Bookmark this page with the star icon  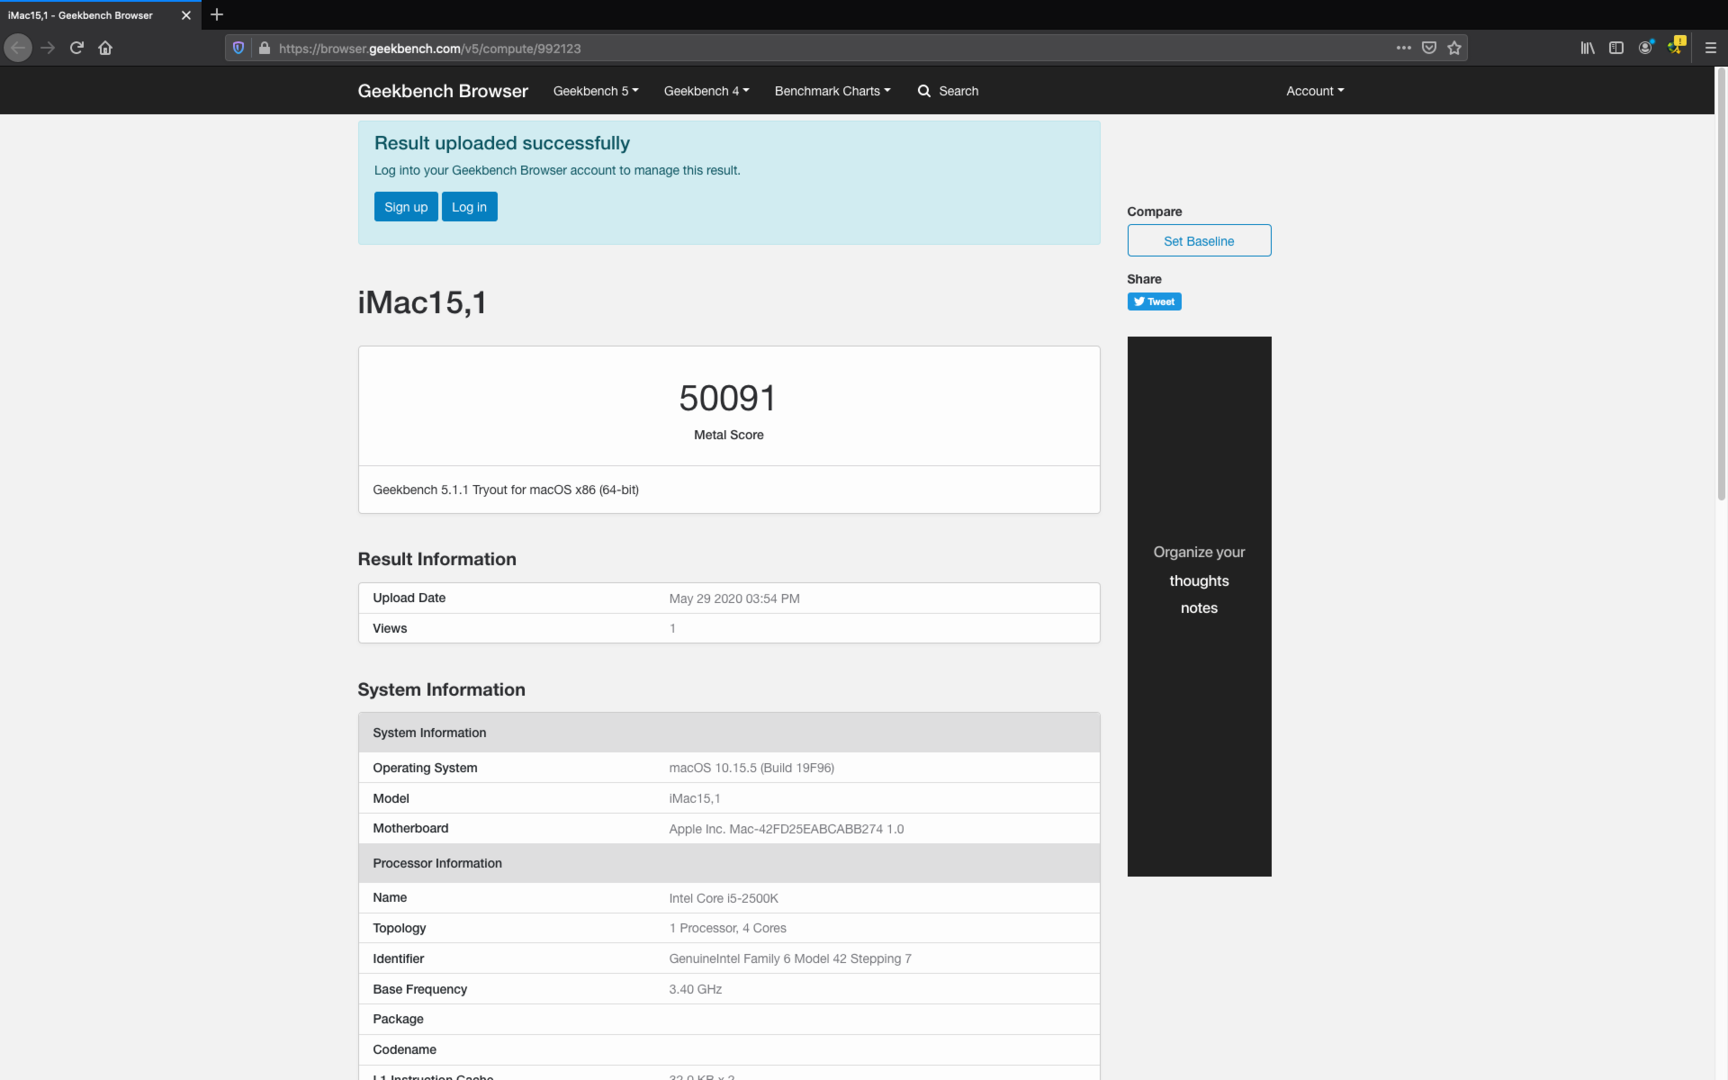click(x=1455, y=48)
